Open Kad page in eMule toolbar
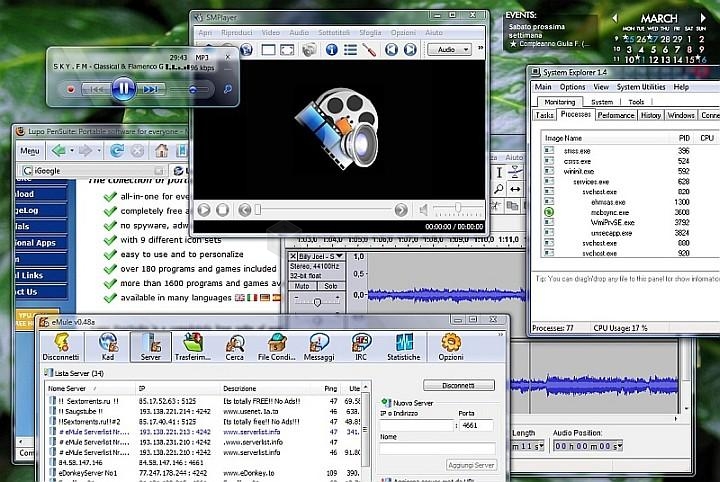This screenshot has height=482, width=720. pos(108,347)
